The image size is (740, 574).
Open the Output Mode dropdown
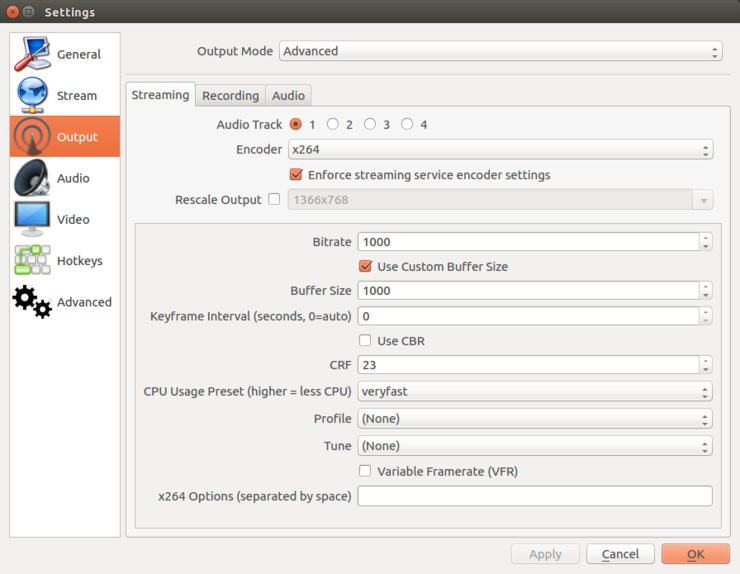pyautogui.click(x=501, y=51)
